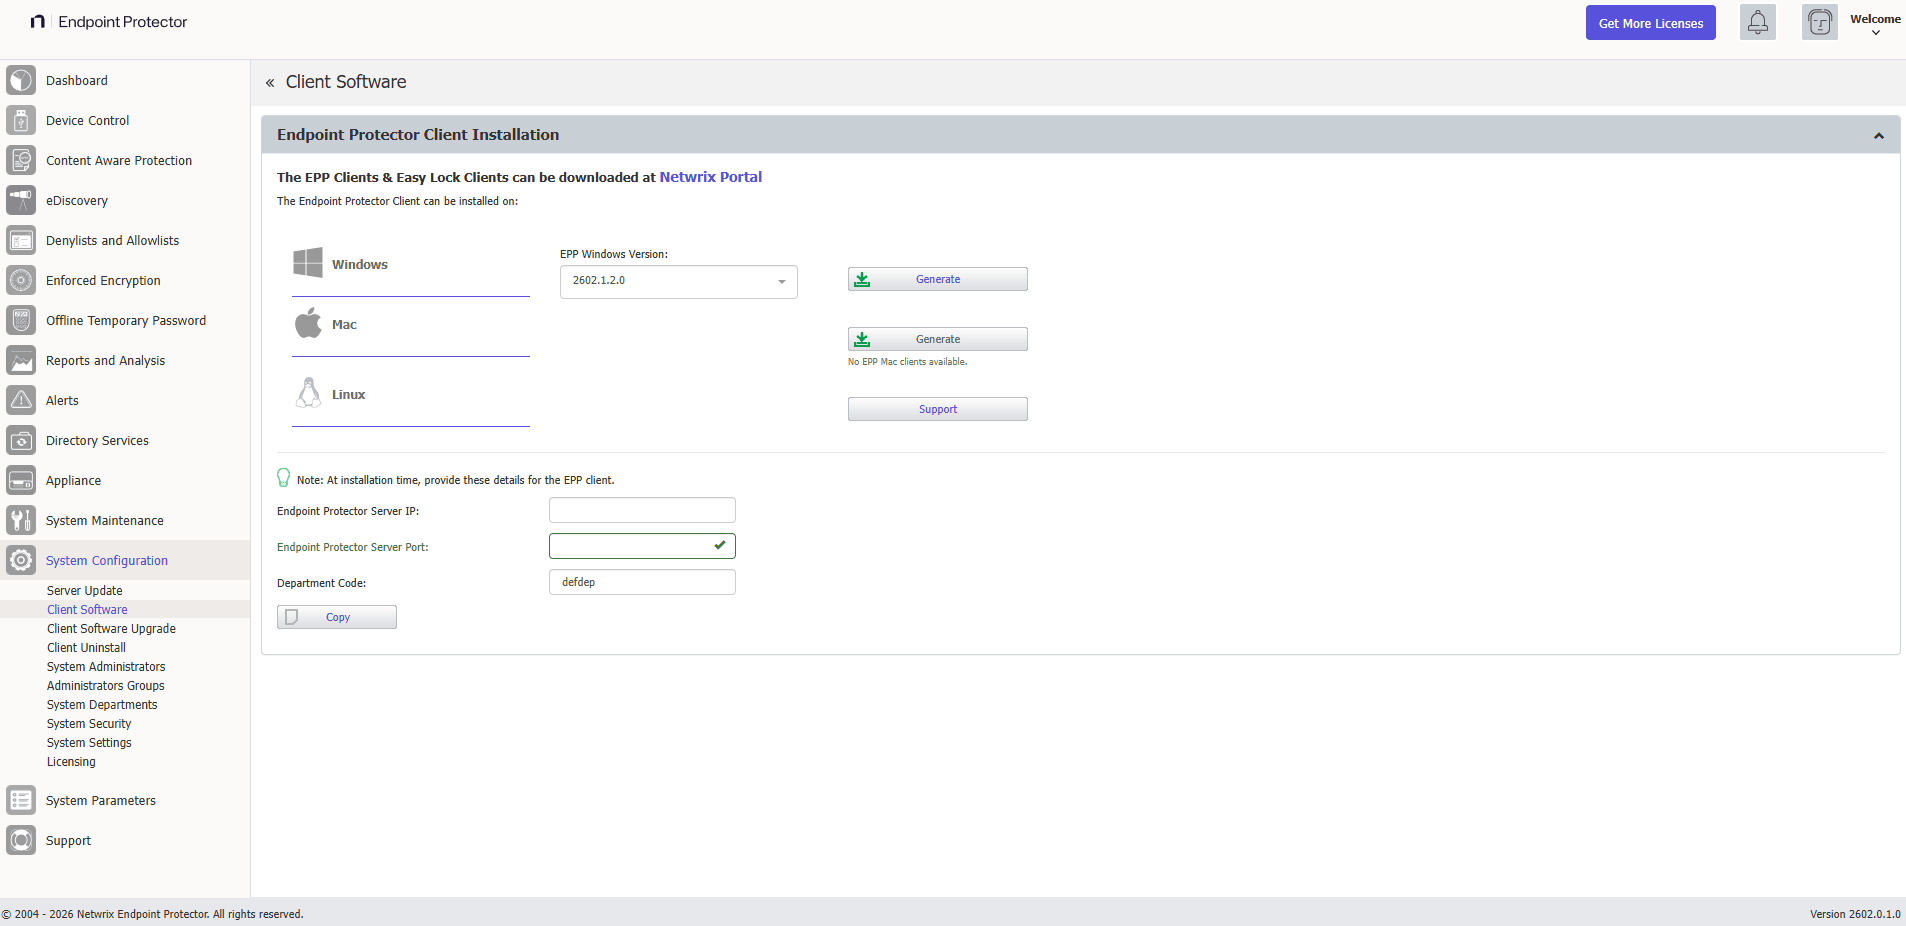Open eDiscovery menu
Screen dimensions: 1906x926
pyautogui.click(x=77, y=201)
